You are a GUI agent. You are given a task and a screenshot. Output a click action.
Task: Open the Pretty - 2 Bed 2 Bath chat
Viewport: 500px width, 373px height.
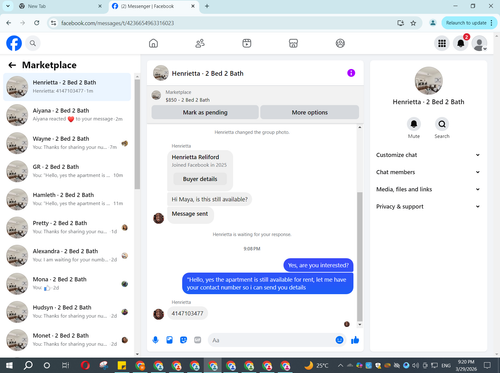(x=67, y=227)
